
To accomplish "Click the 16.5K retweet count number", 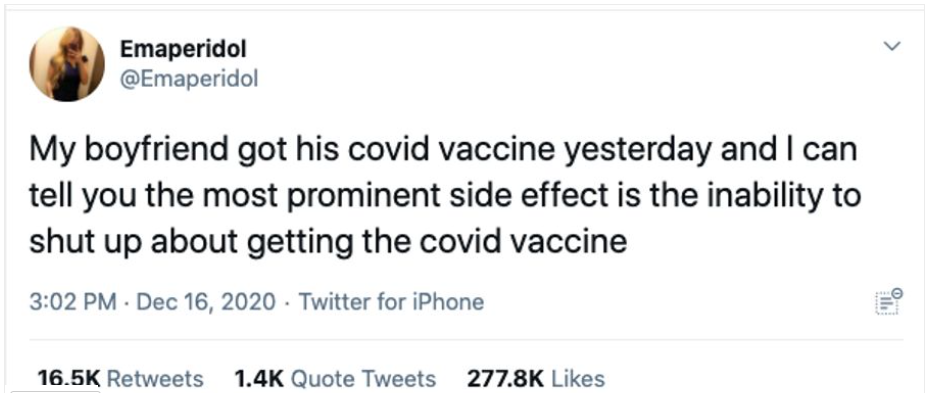I will pos(69,378).
